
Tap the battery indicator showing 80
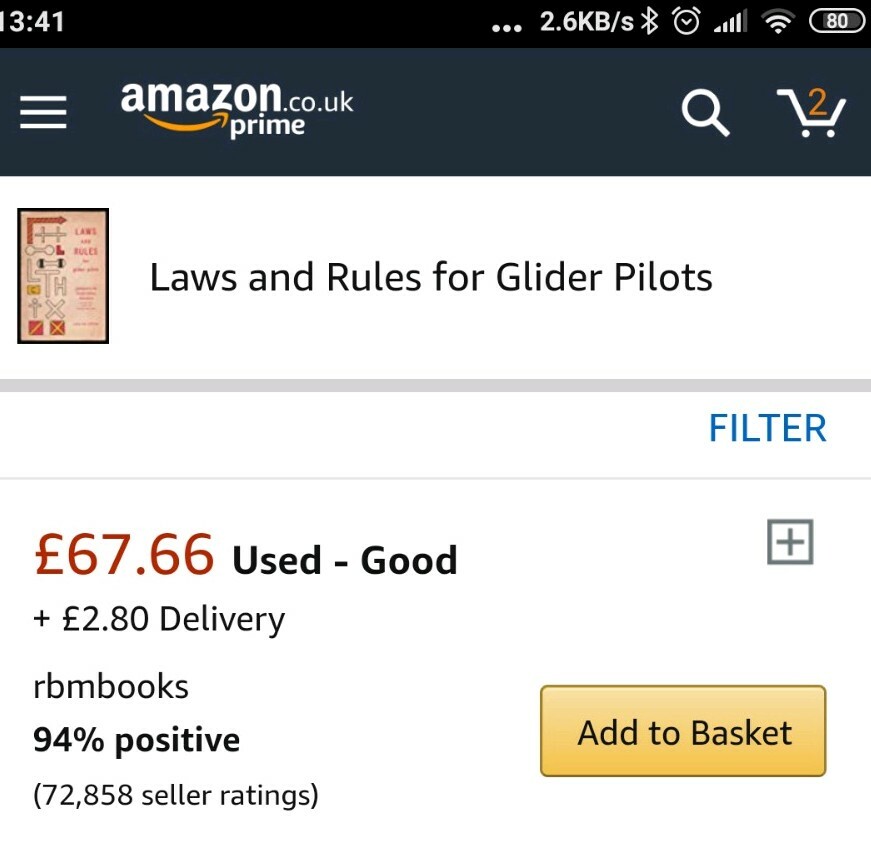pyautogui.click(x=836, y=20)
